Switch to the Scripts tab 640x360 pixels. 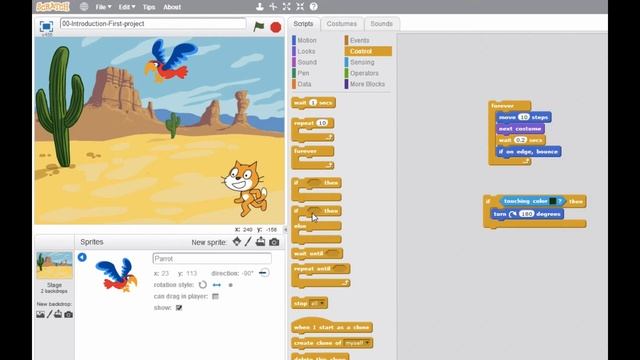[x=303, y=24]
